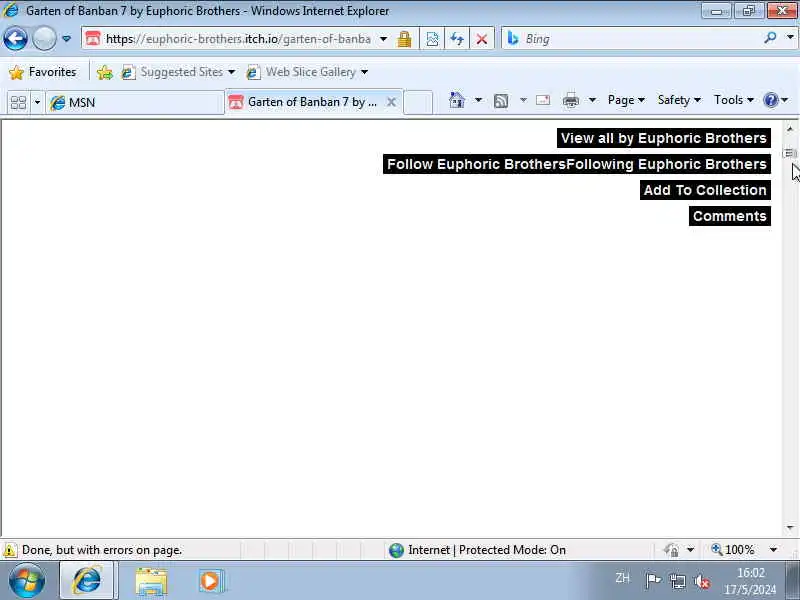
Task: Click the network tray icon
Action: [678, 581]
